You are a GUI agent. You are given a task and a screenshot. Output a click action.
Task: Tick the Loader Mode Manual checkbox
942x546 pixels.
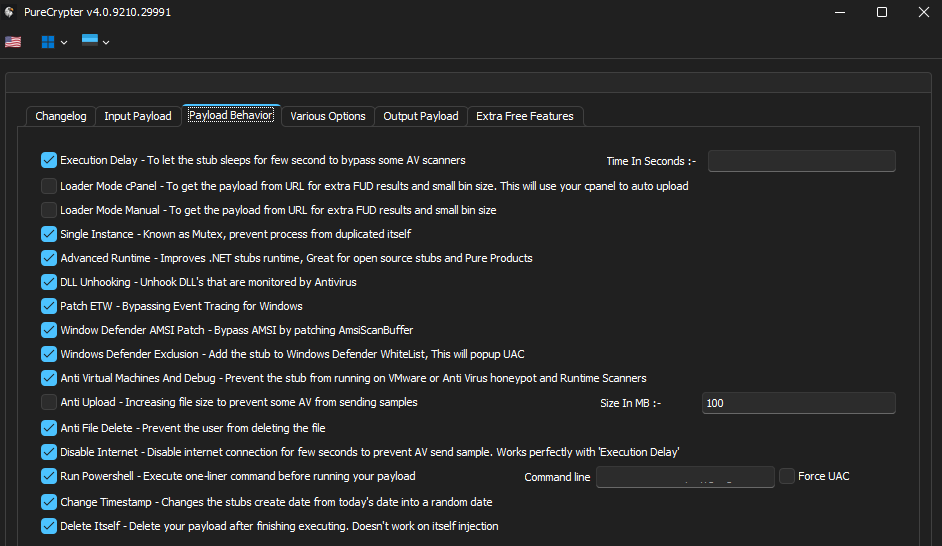pos(49,210)
